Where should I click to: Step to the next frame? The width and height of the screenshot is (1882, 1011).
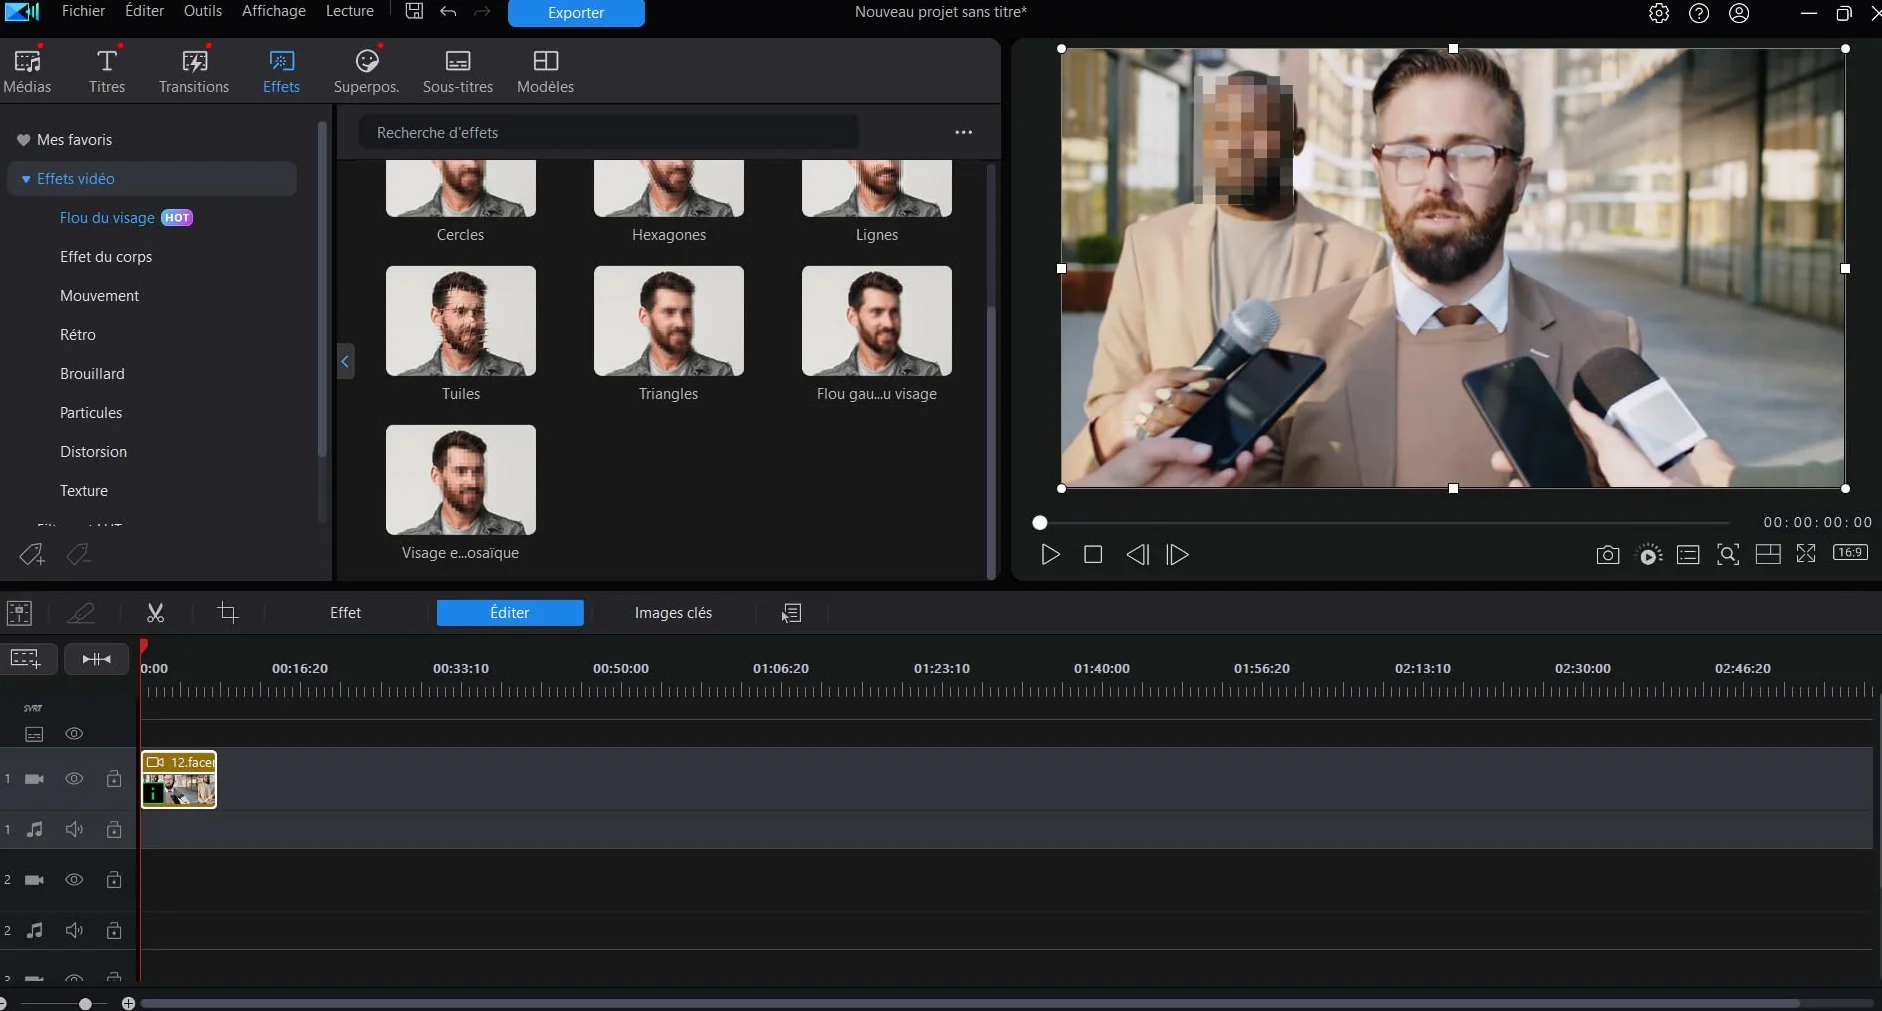(1178, 554)
